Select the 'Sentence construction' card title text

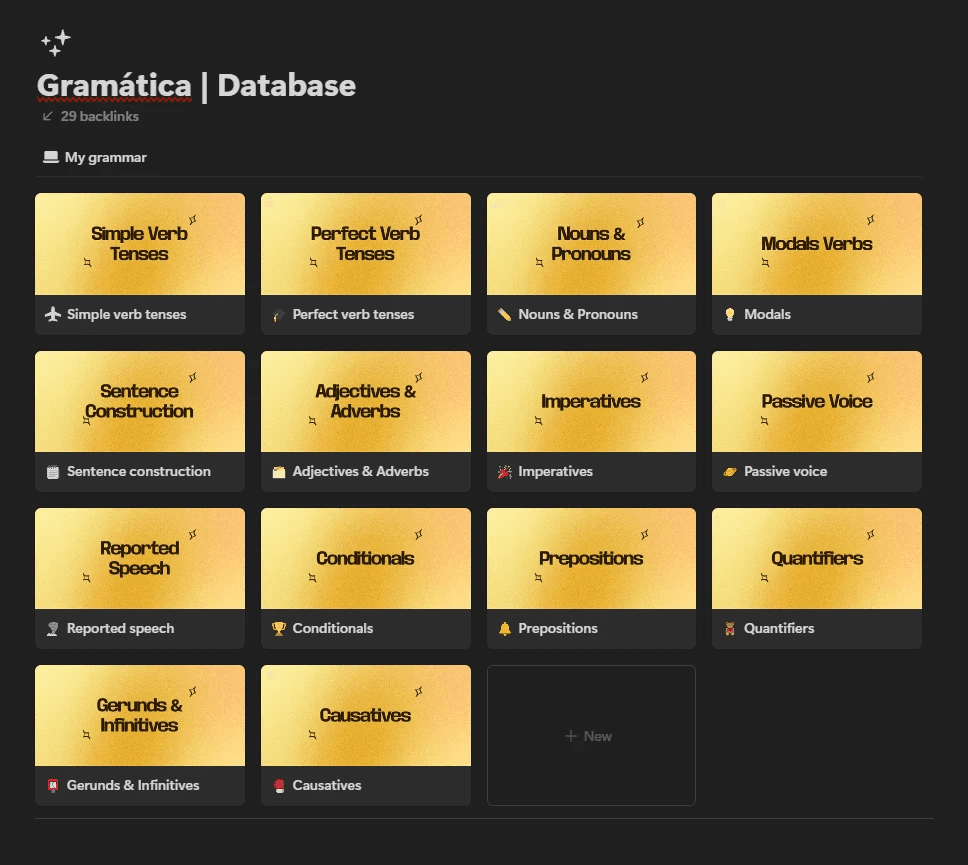pos(139,471)
